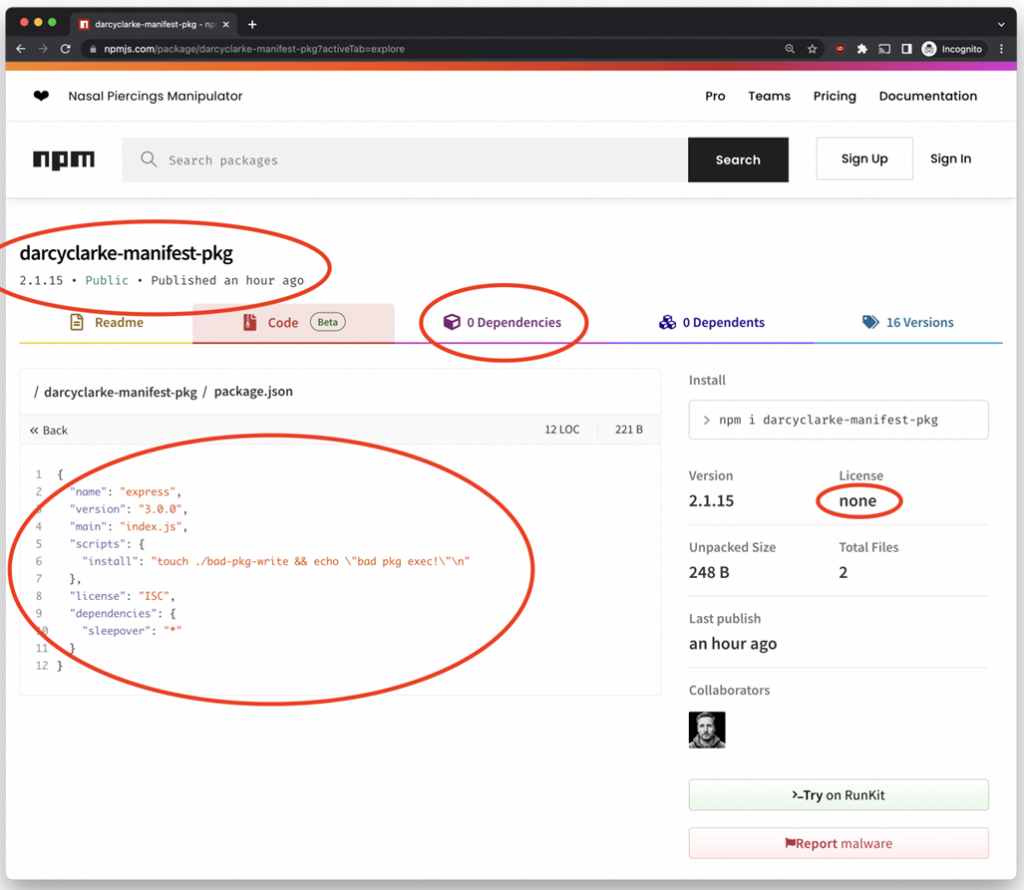The width and height of the screenshot is (1024, 890).
Task: Click the media cast icon in toolbar
Action: (884, 49)
